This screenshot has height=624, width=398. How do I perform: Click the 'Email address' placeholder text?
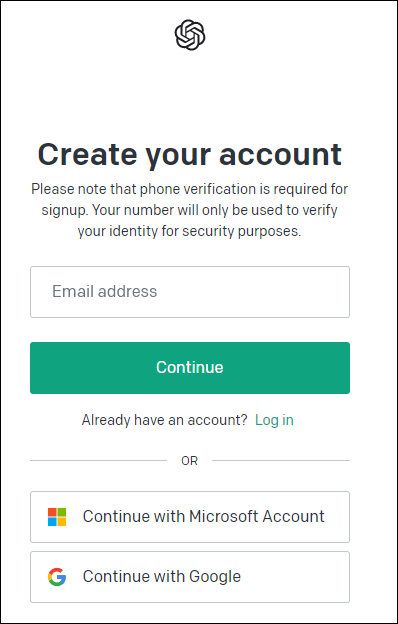tap(105, 291)
